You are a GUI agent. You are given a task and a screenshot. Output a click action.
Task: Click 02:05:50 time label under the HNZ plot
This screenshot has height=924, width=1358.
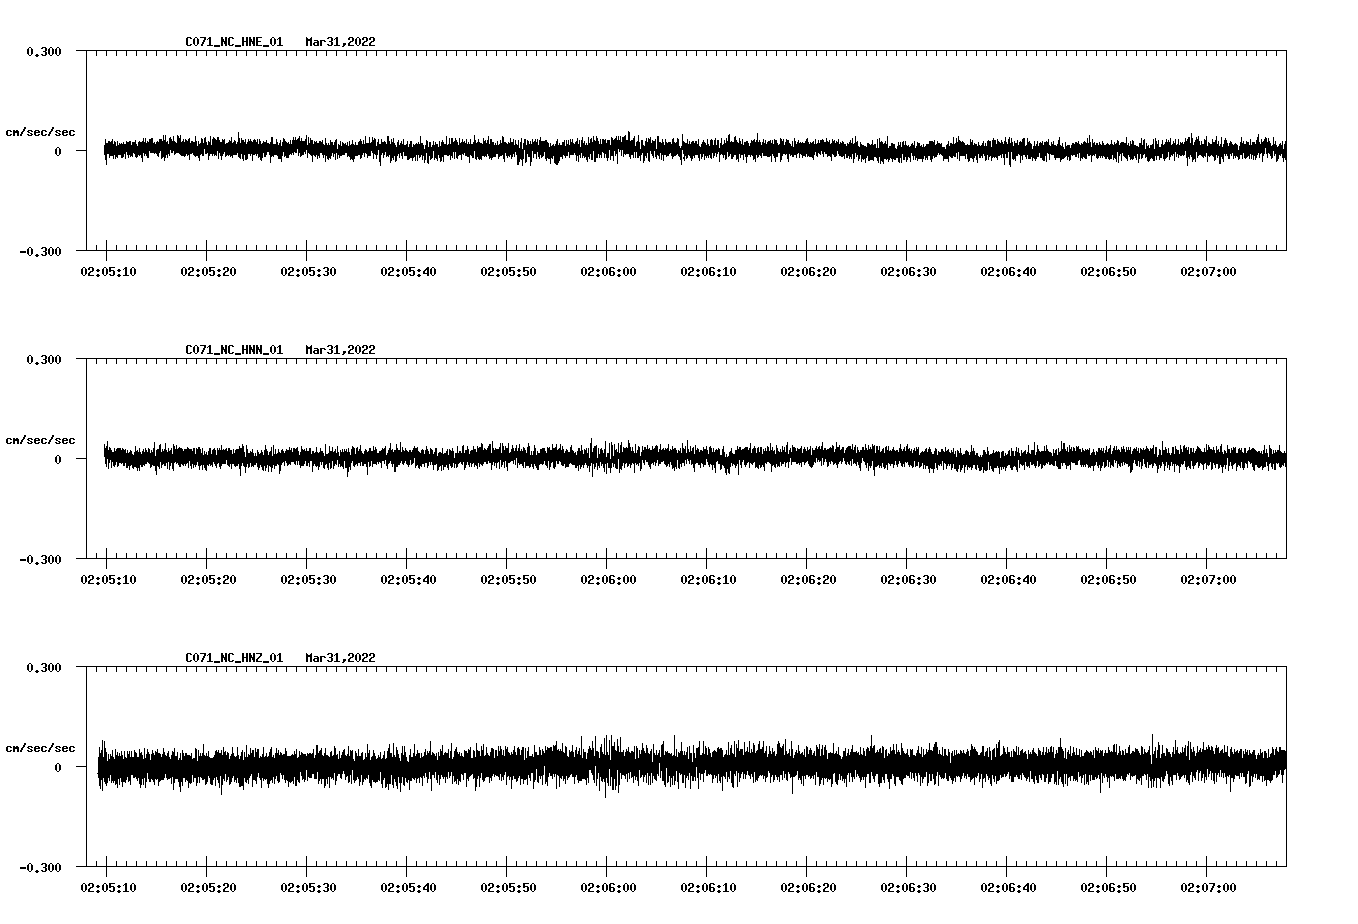508,888
